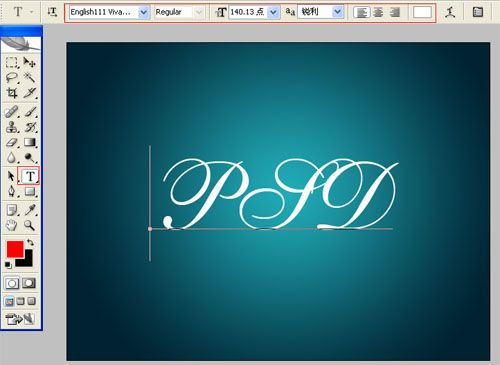Select the Eyedropper tool

pyautogui.click(x=30, y=210)
